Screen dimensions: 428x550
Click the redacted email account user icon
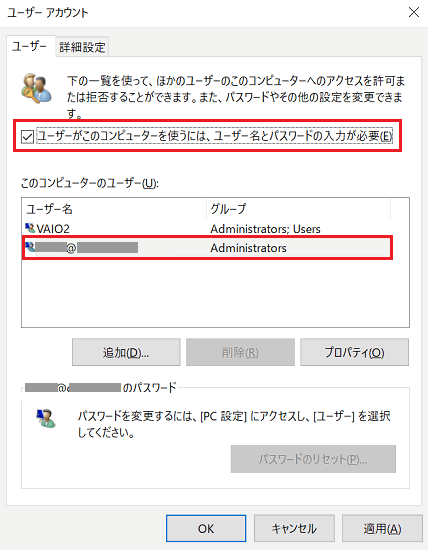point(30,247)
